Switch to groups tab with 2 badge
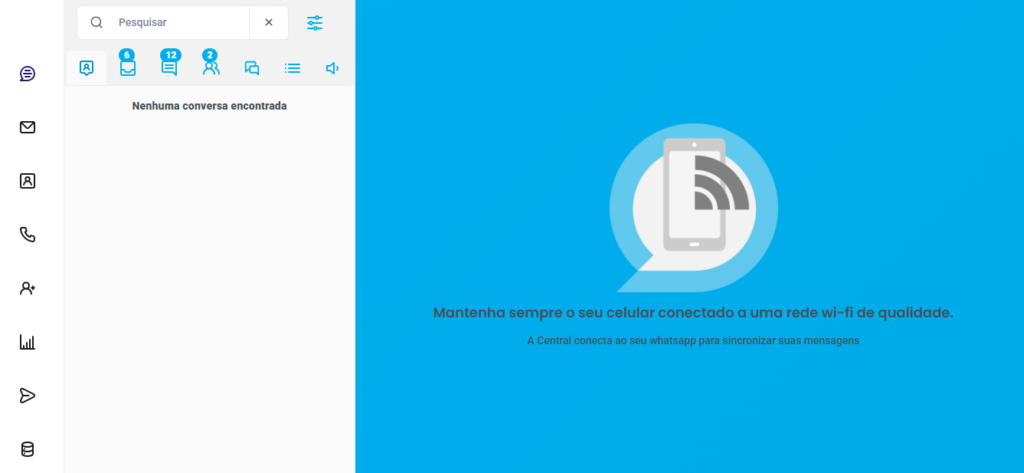 click(211, 68)
